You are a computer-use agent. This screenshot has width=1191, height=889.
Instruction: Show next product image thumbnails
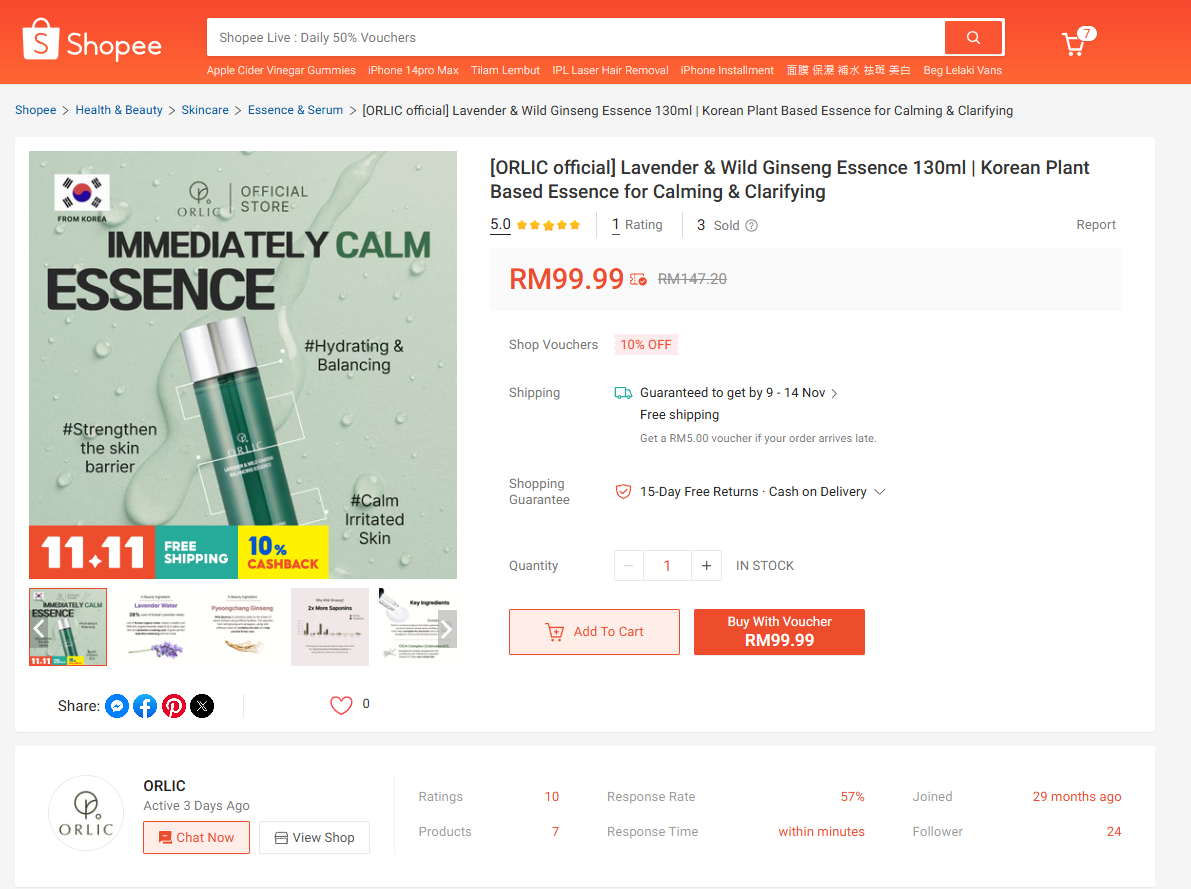(x=447, y=629)
